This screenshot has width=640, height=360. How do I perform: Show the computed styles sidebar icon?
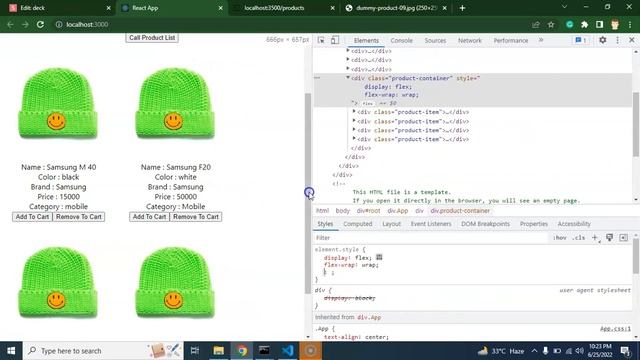(623, 238)
